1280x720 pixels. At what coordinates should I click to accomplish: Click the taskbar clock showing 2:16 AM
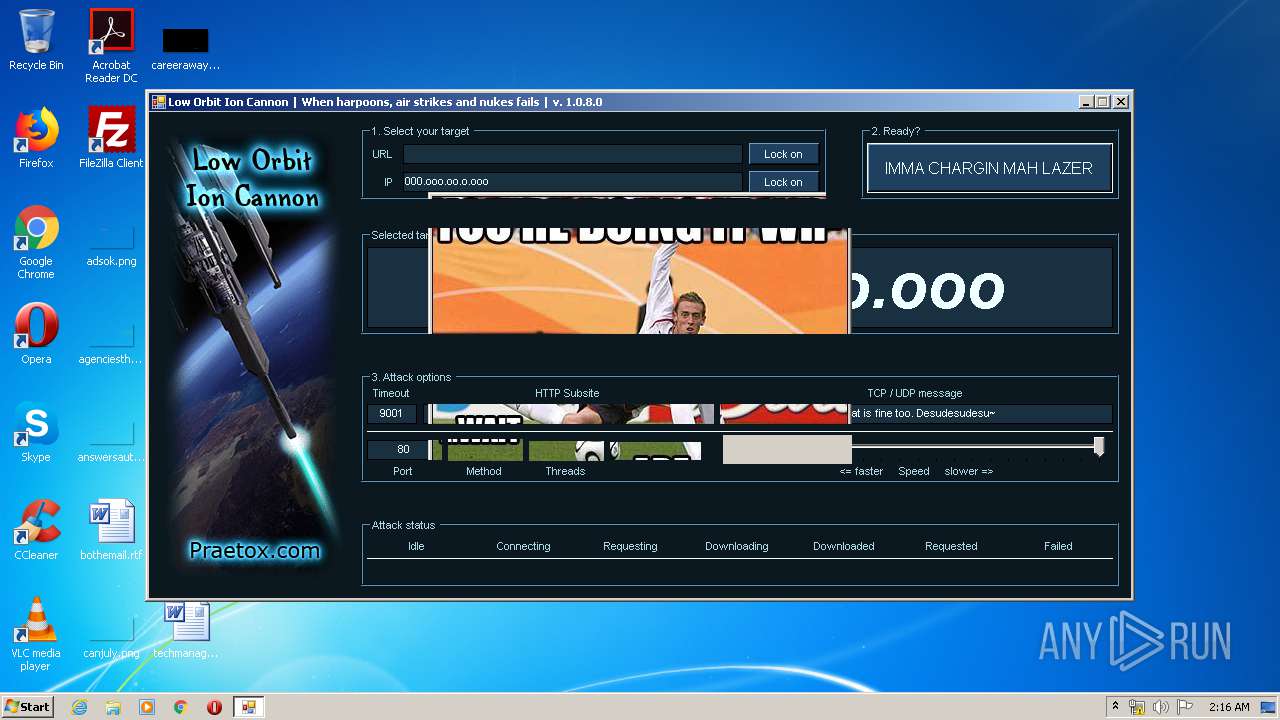click(x=1229, y=707)
